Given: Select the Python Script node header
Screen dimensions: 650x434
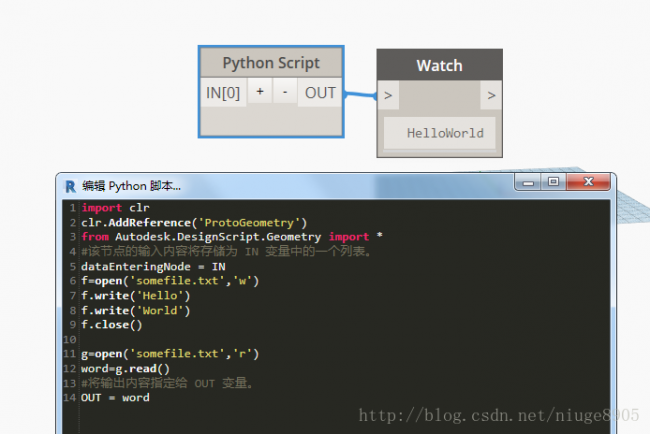Looking at the screenshot, I should 270,63.
